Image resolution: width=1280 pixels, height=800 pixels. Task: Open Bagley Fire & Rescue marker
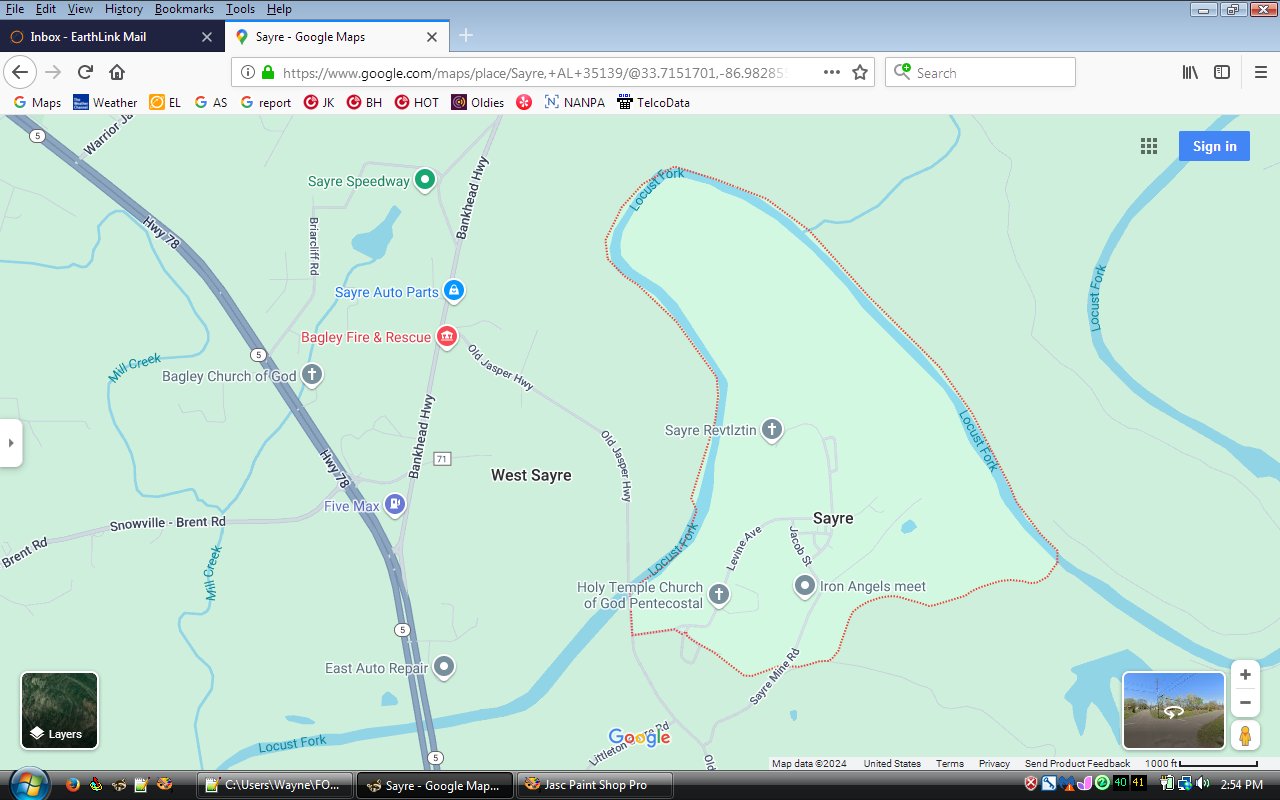[x=446, y=337]
